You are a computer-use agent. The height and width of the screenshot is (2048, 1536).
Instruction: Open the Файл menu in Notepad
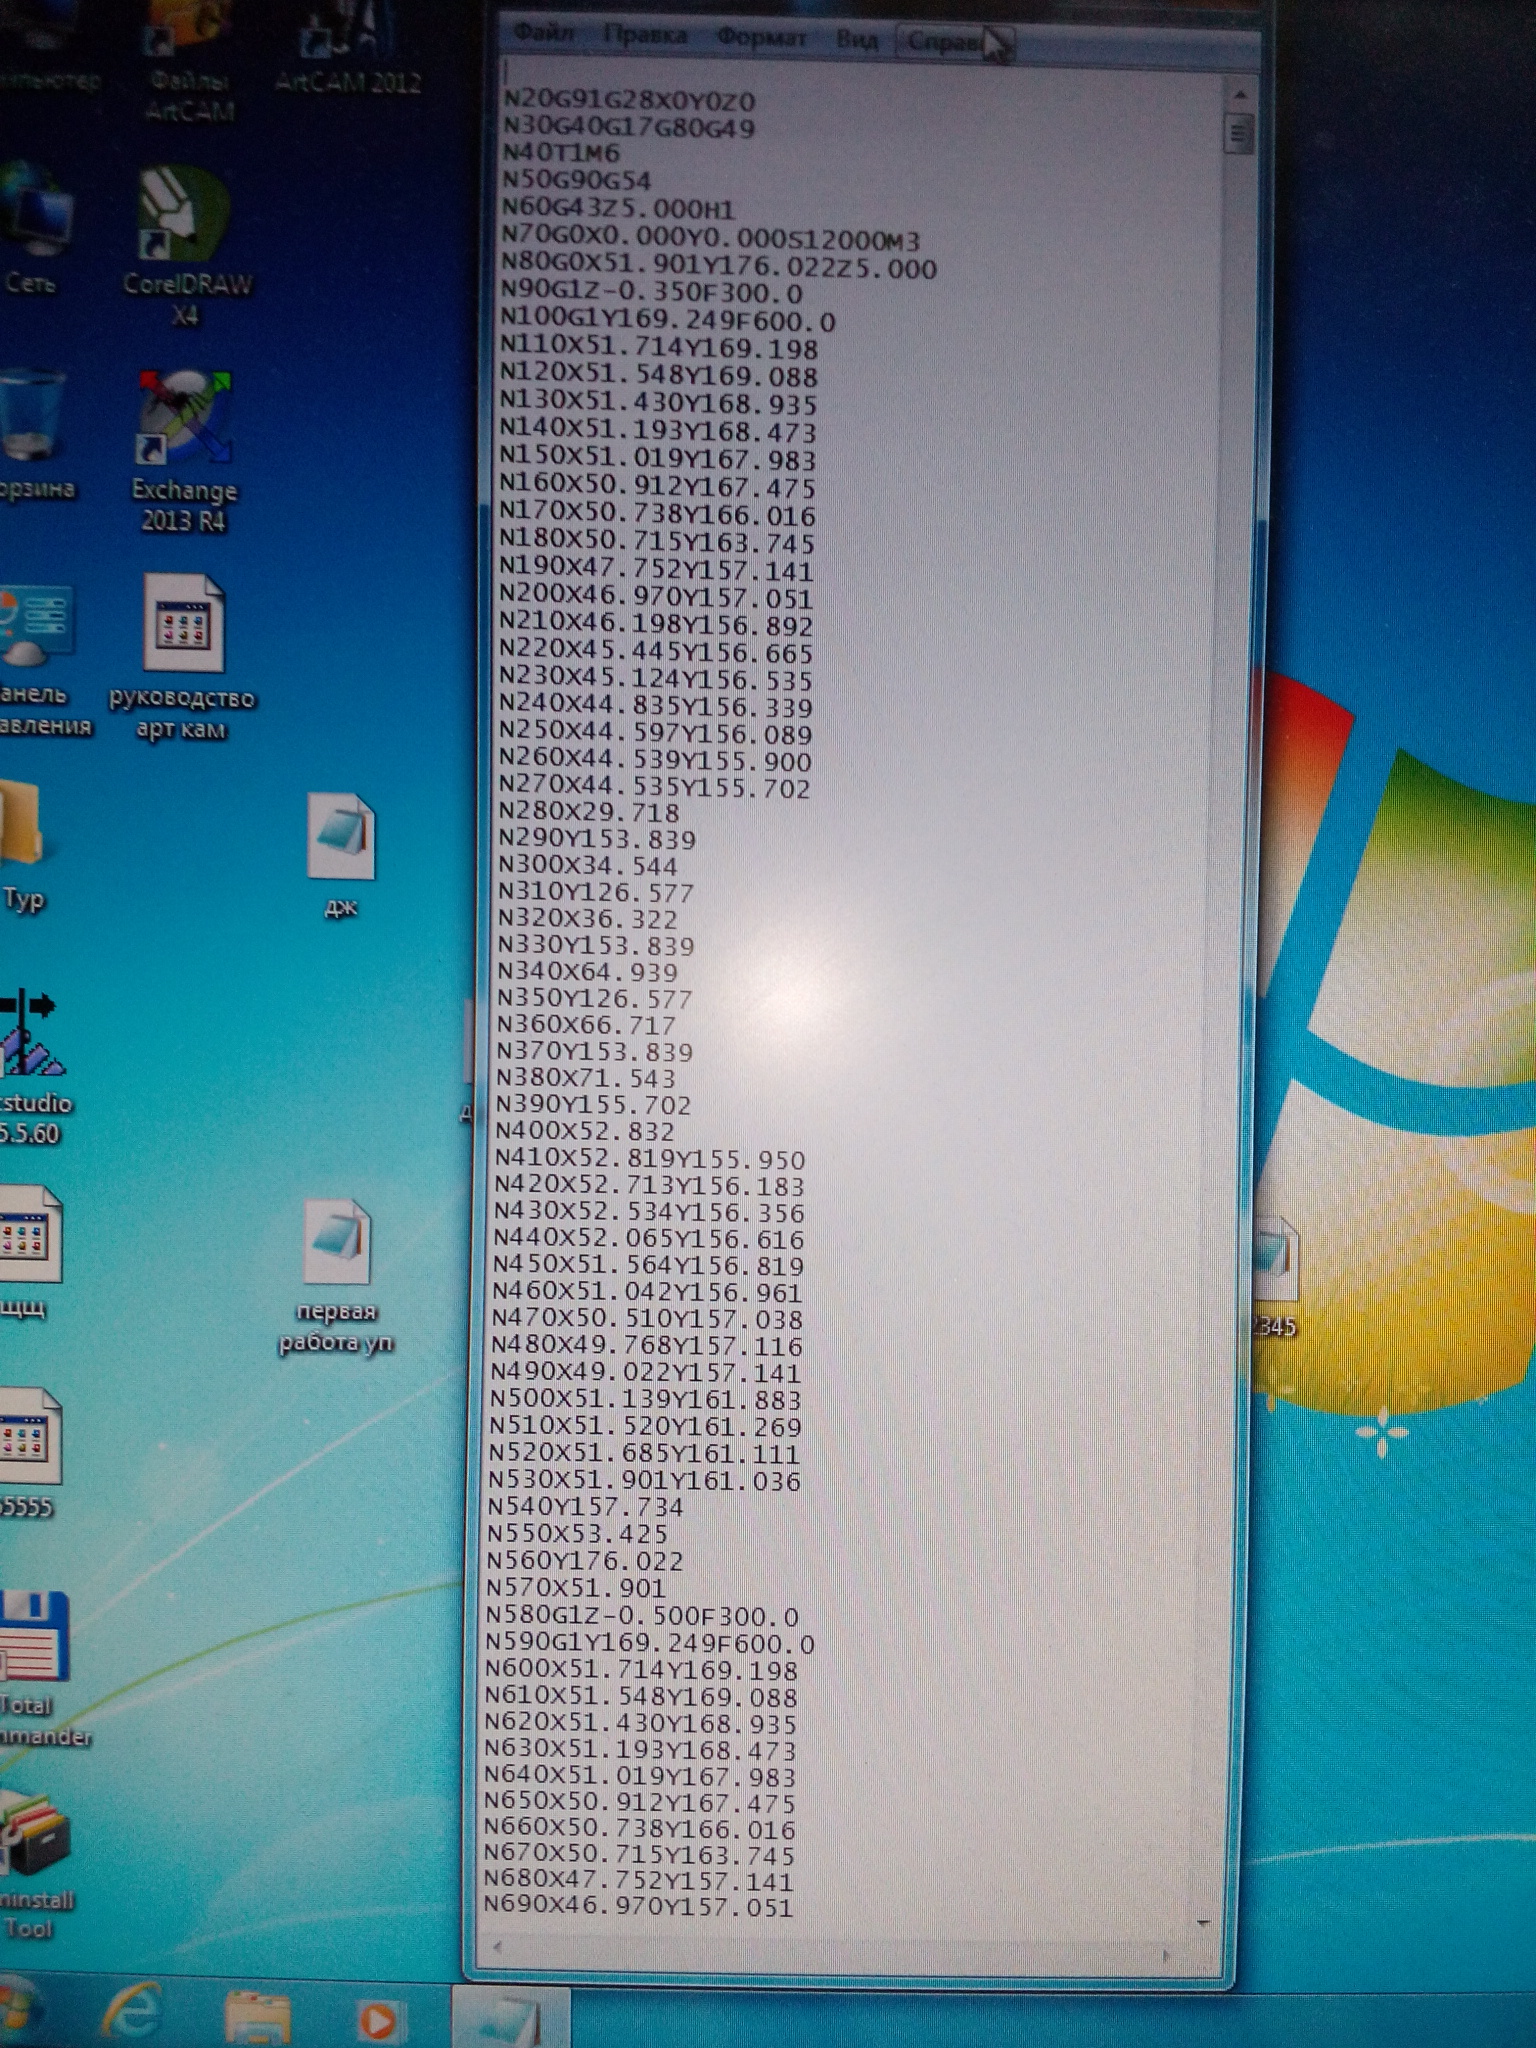click(x=544, y=34)
